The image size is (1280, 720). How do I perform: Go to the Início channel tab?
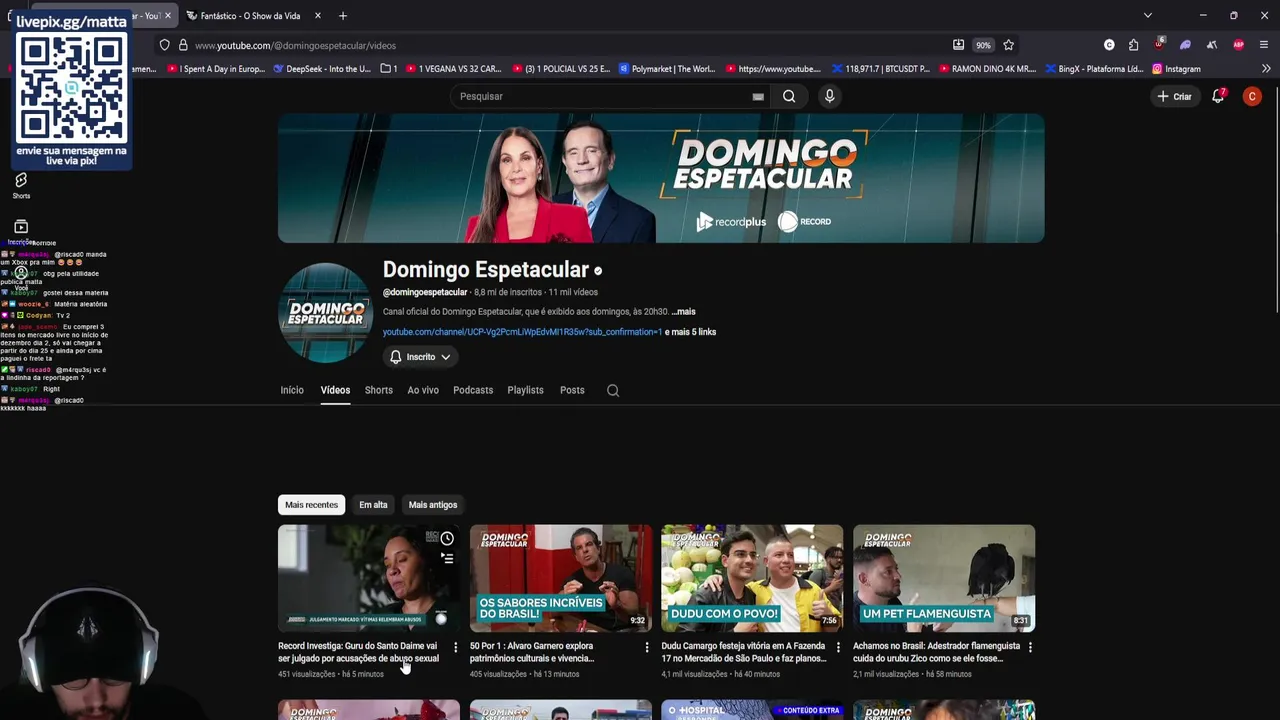tap(292, 390)
